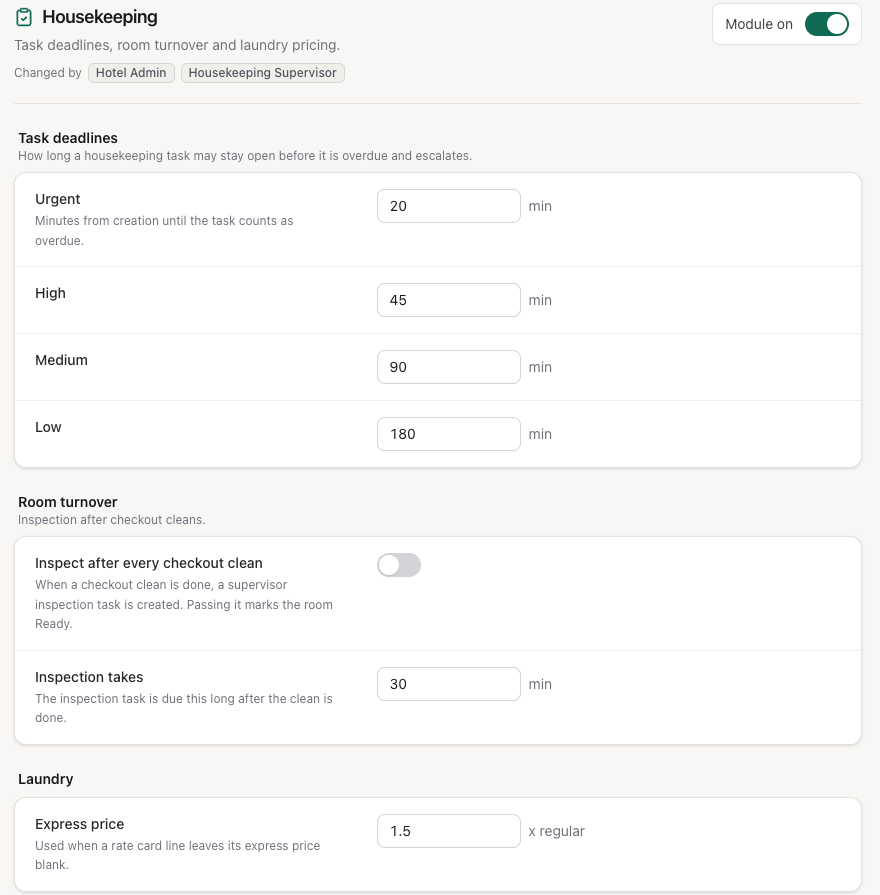Click the 'x regular' unit text
This screenshot has width=880, height=895.
pyautogui.click(x=556, y=831)
